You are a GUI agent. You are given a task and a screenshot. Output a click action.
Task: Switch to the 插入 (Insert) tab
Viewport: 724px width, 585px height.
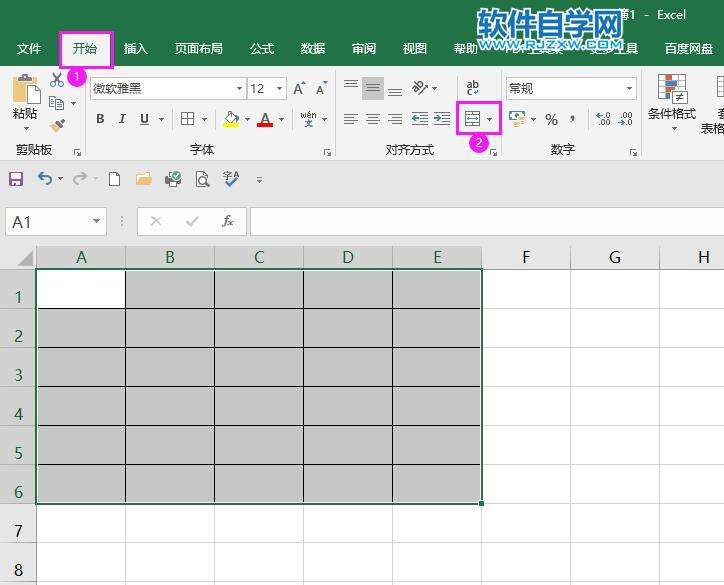pos(135,48)
